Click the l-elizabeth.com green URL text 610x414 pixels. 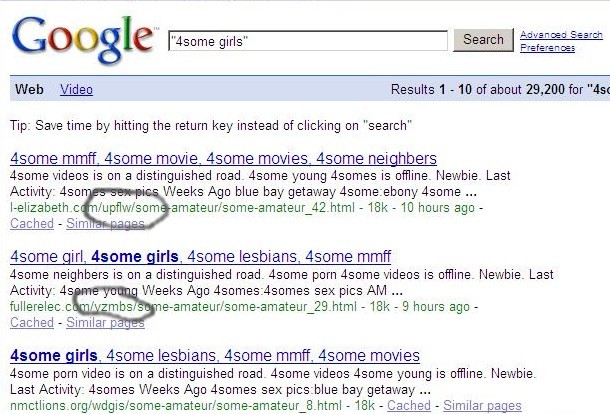[182, 207]
